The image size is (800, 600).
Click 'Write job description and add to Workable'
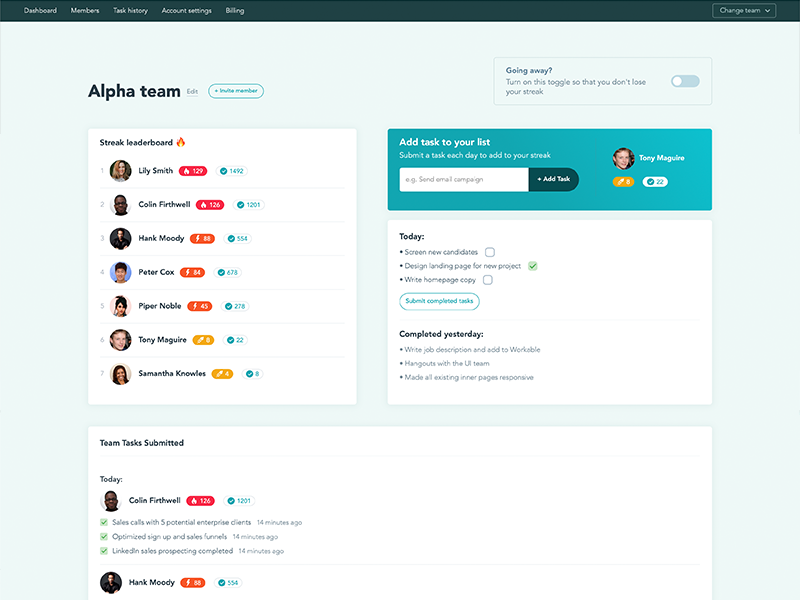click(x=472, y=349)
